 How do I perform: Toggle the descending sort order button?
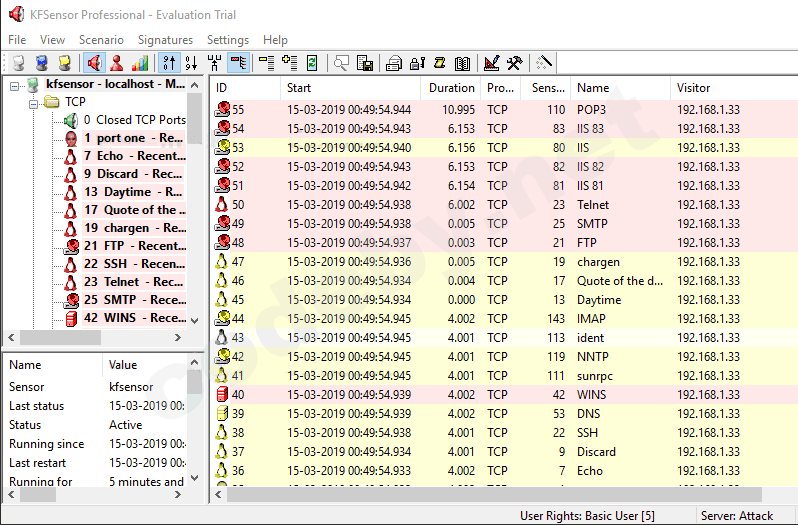point(190,63)
